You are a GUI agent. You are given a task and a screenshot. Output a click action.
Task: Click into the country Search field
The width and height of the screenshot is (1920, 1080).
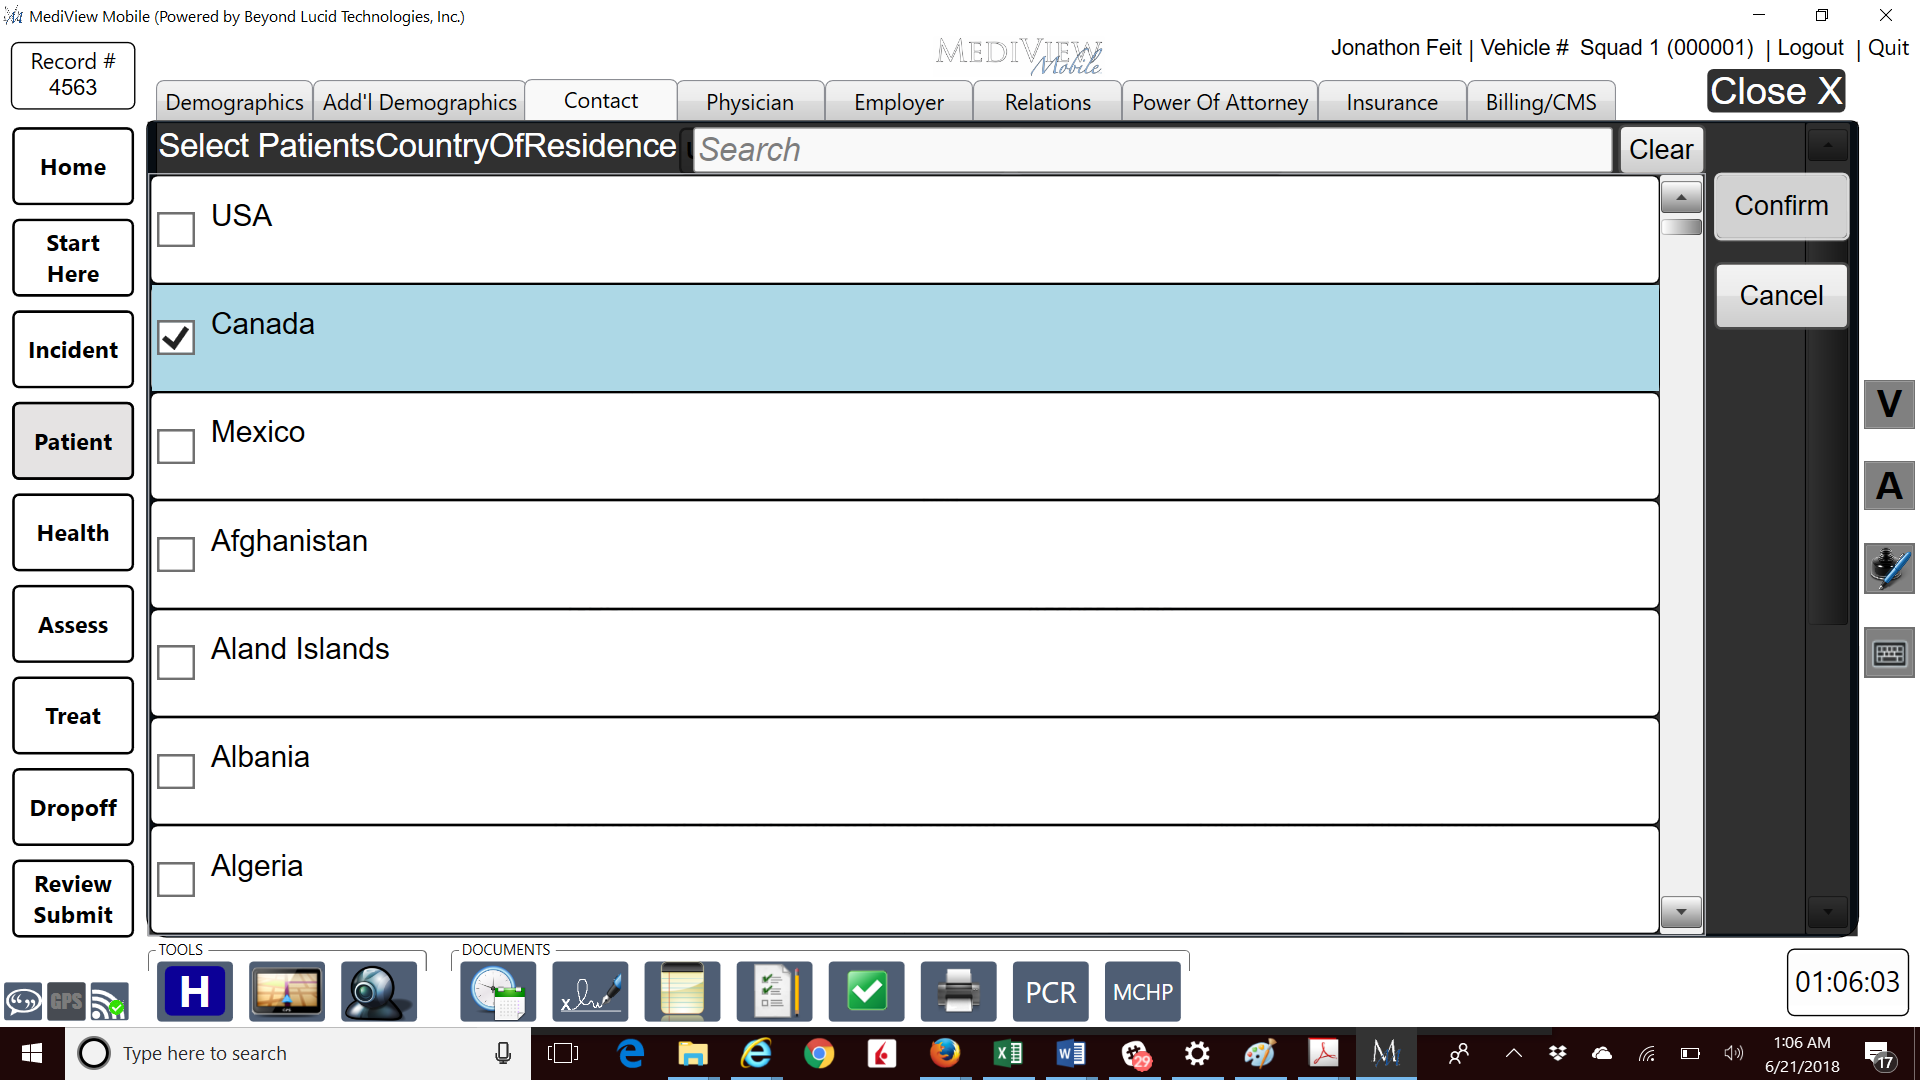[x=1150, y=150]
